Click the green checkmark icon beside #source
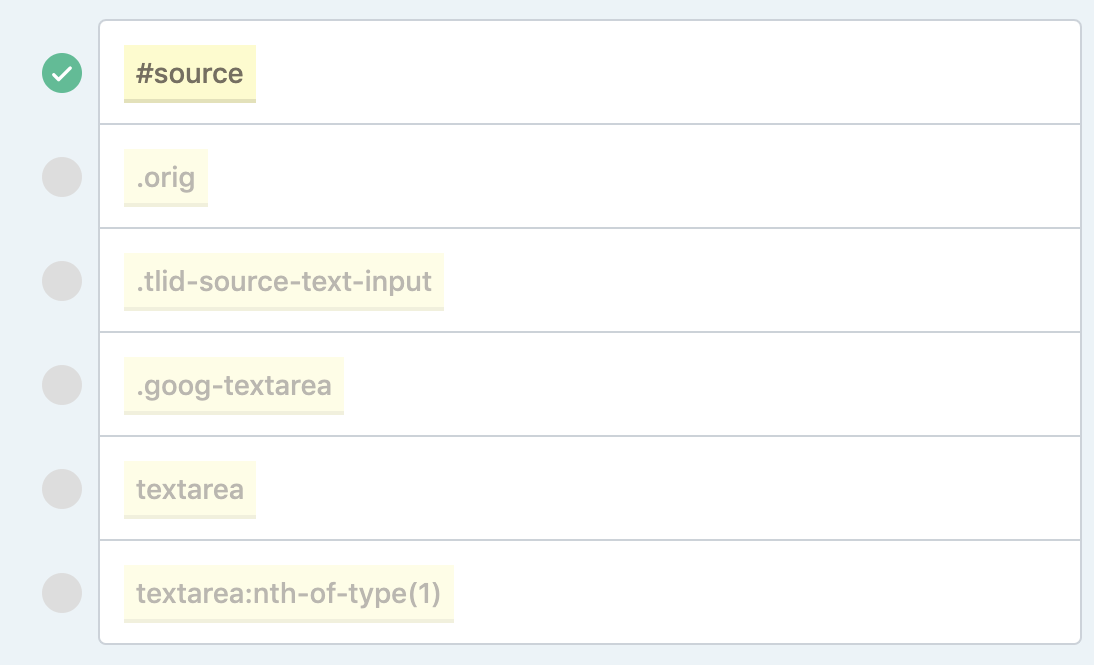The image size is (1094, 665). click(x=62, y=73)
